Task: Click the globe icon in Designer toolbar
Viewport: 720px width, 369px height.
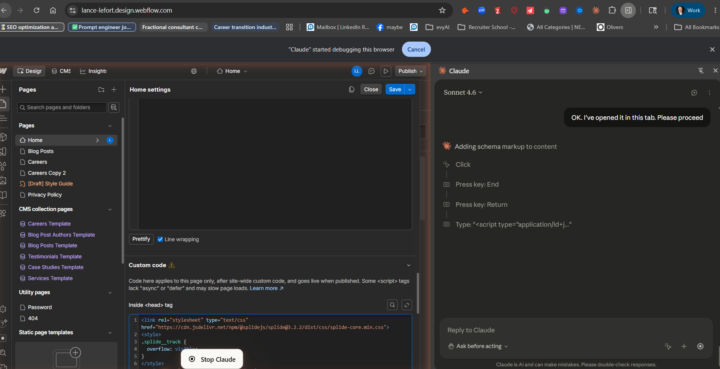Action: click(x=194, y=71)
